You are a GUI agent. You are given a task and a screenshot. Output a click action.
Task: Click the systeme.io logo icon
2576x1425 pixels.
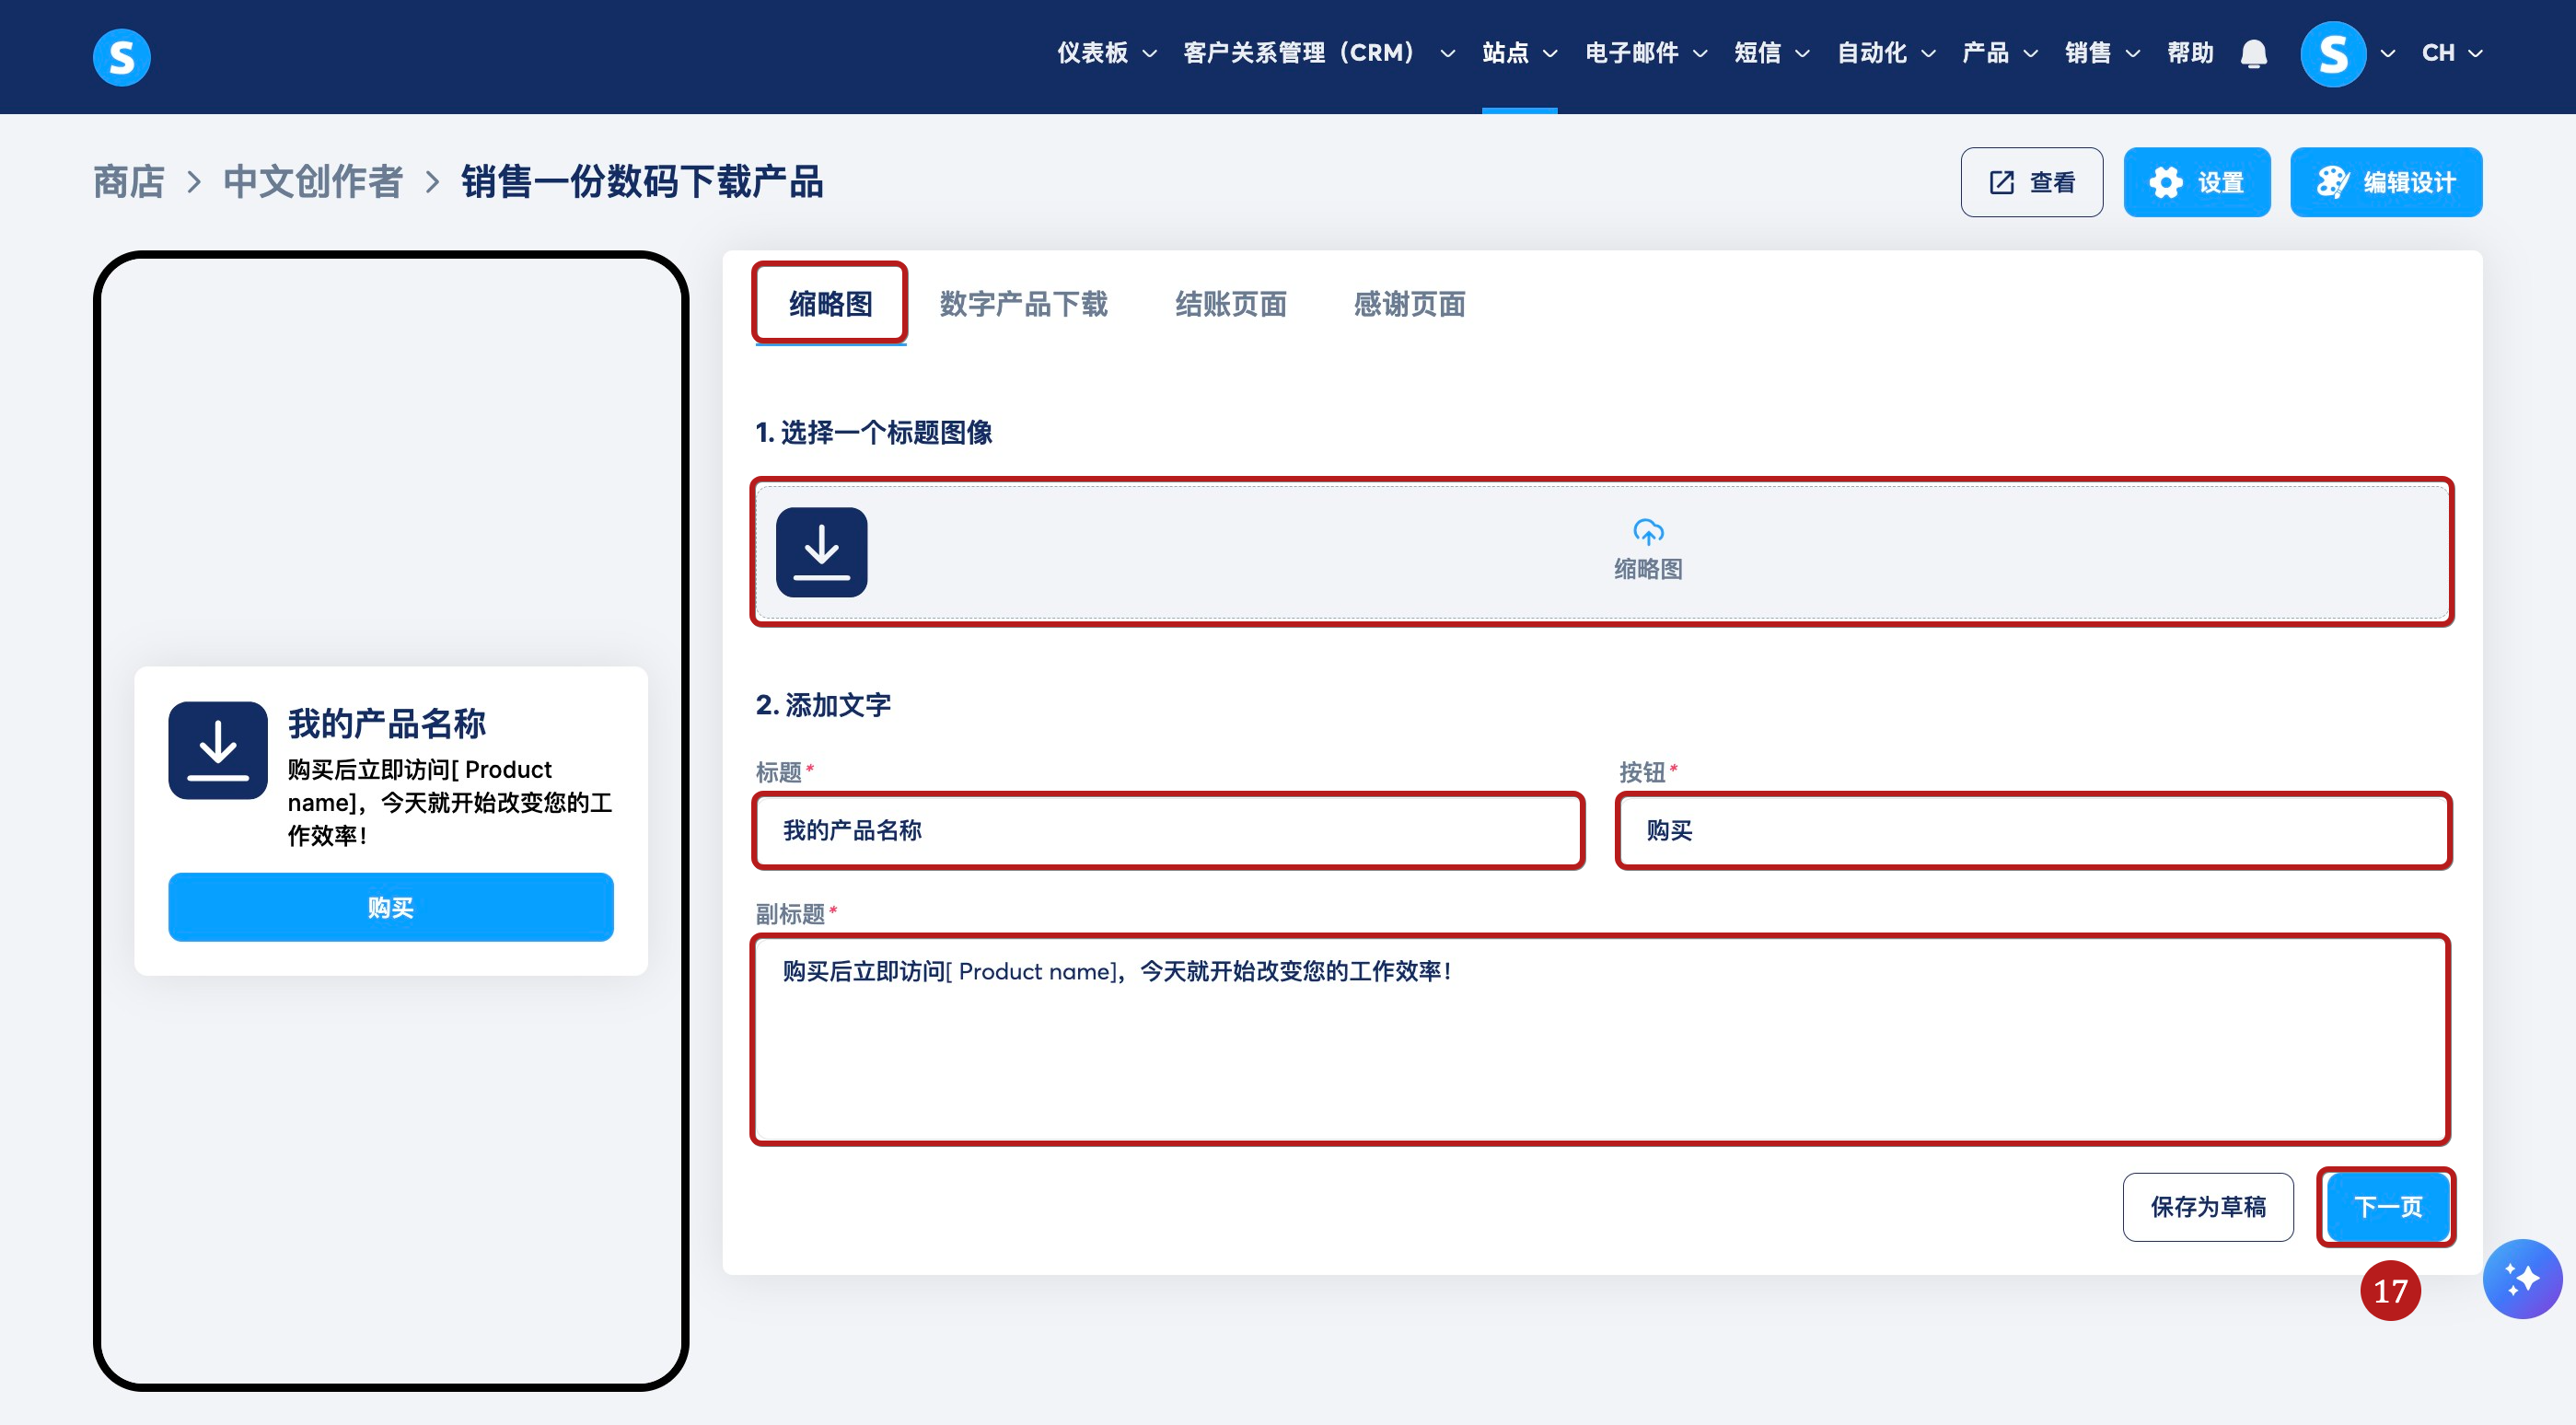click(121, 55)
